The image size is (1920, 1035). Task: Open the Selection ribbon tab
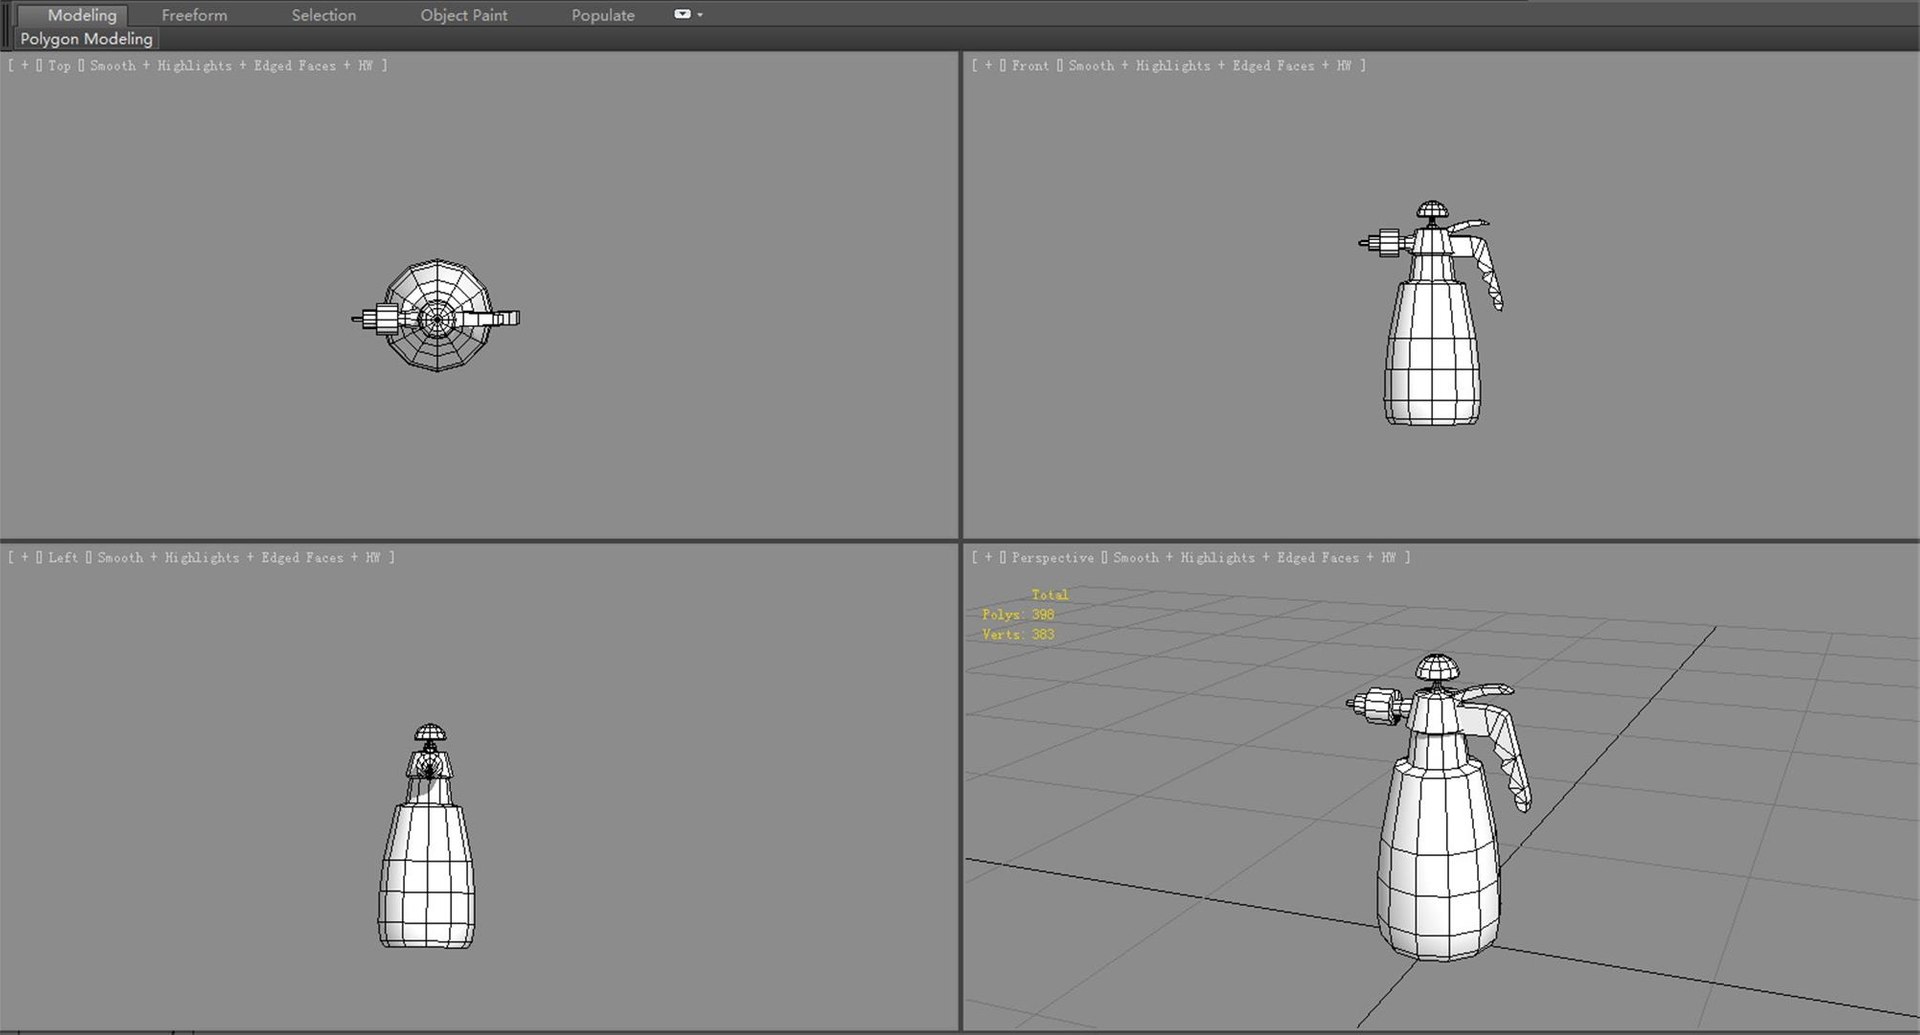[x=323, y=15]
